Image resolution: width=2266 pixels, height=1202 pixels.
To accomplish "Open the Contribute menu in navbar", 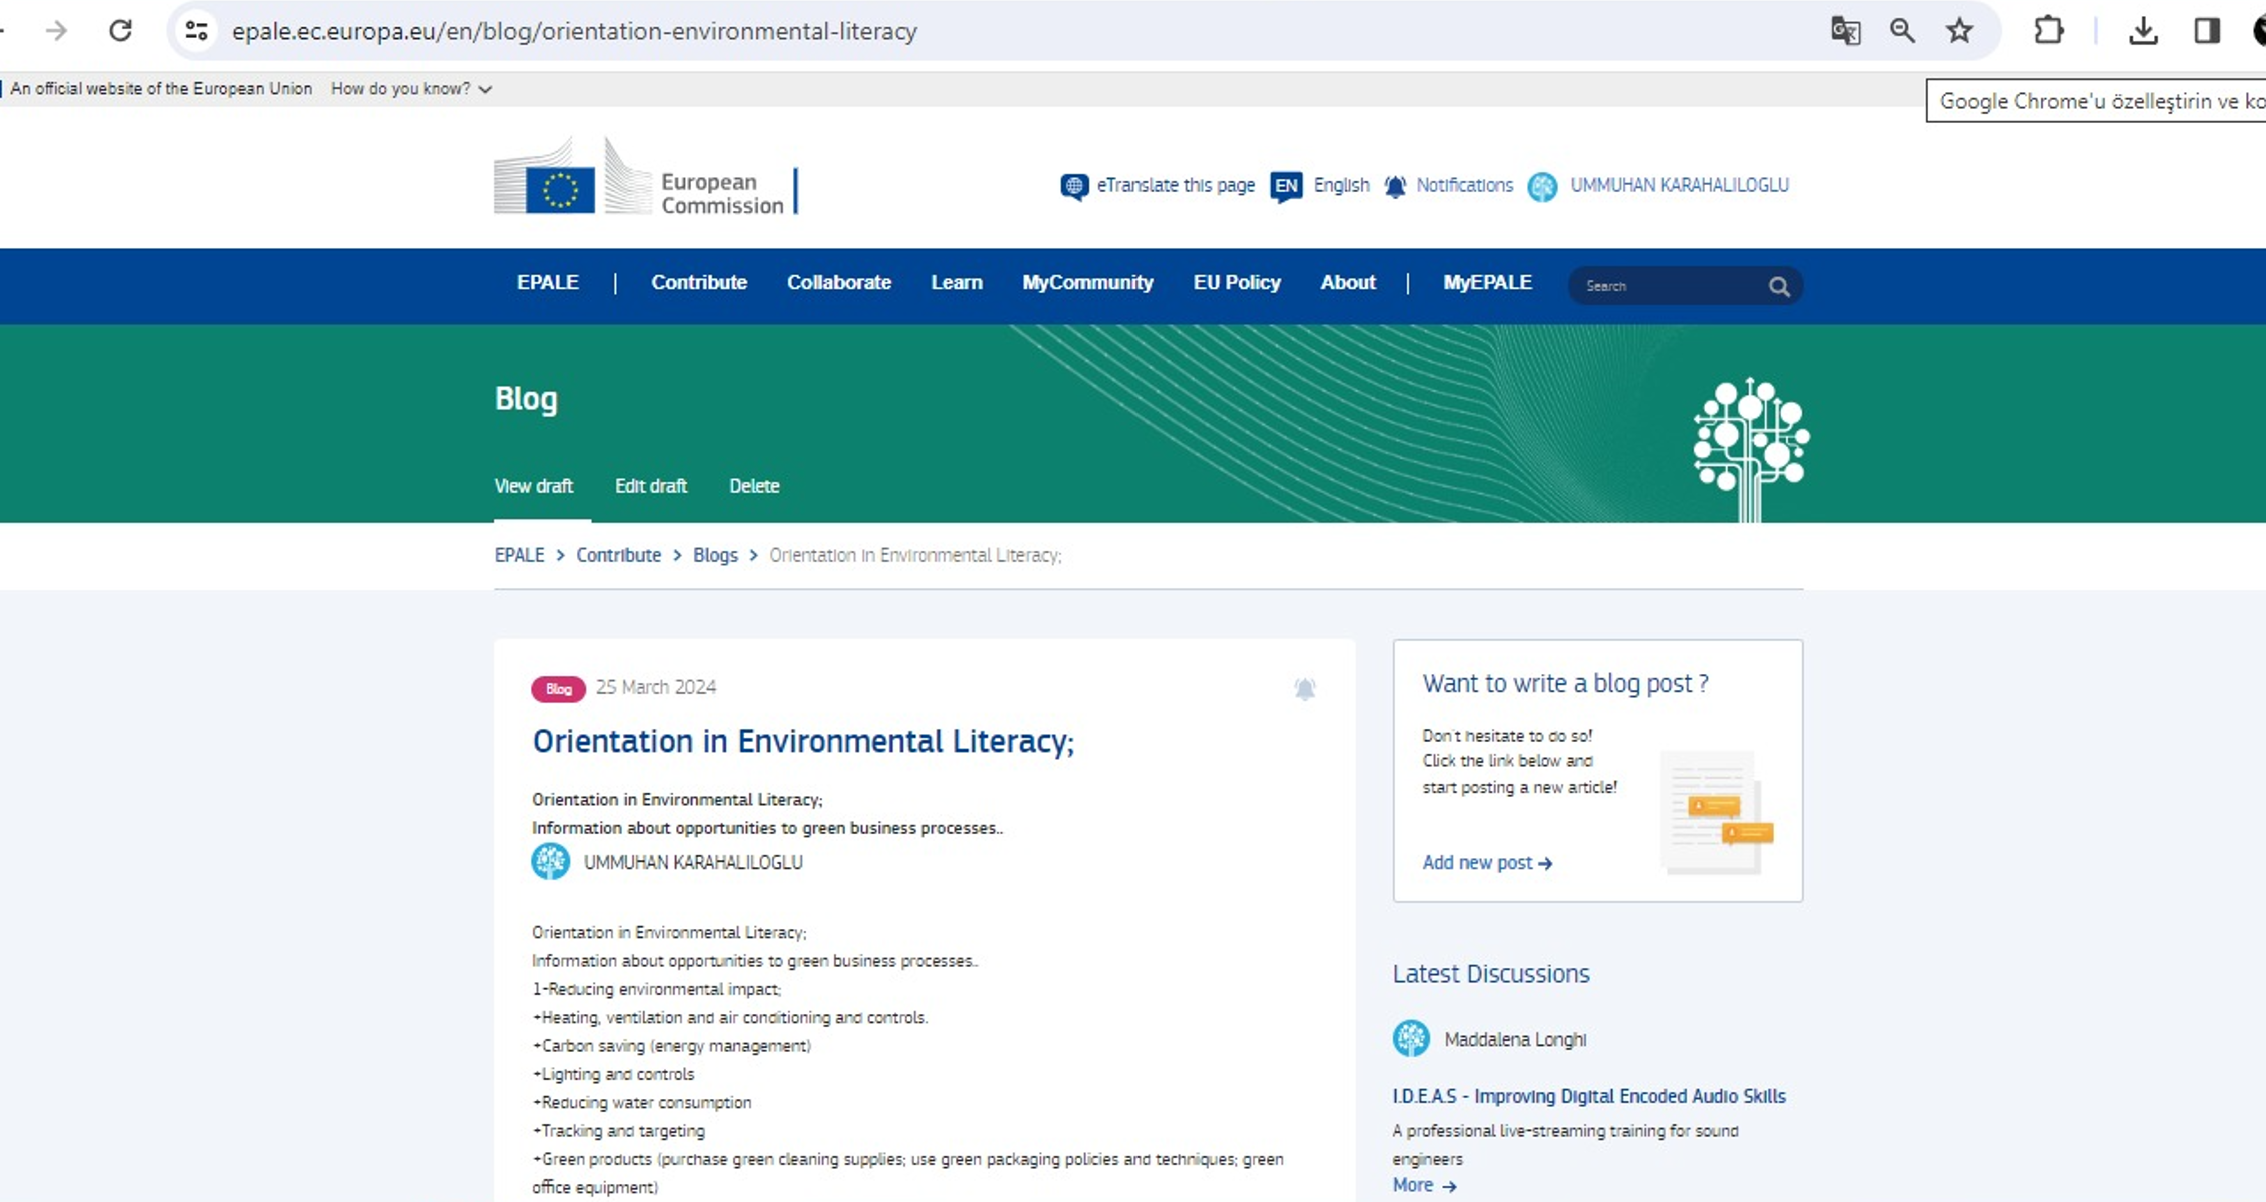I will (699, 283).
